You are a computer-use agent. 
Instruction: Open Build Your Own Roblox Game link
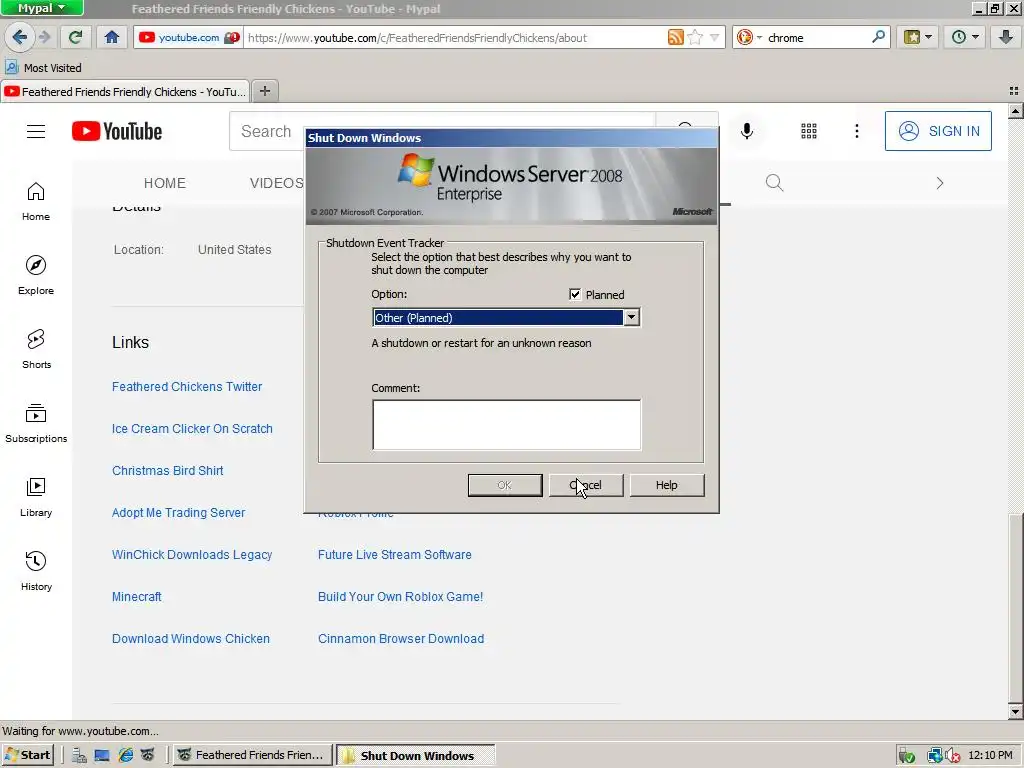400,596
